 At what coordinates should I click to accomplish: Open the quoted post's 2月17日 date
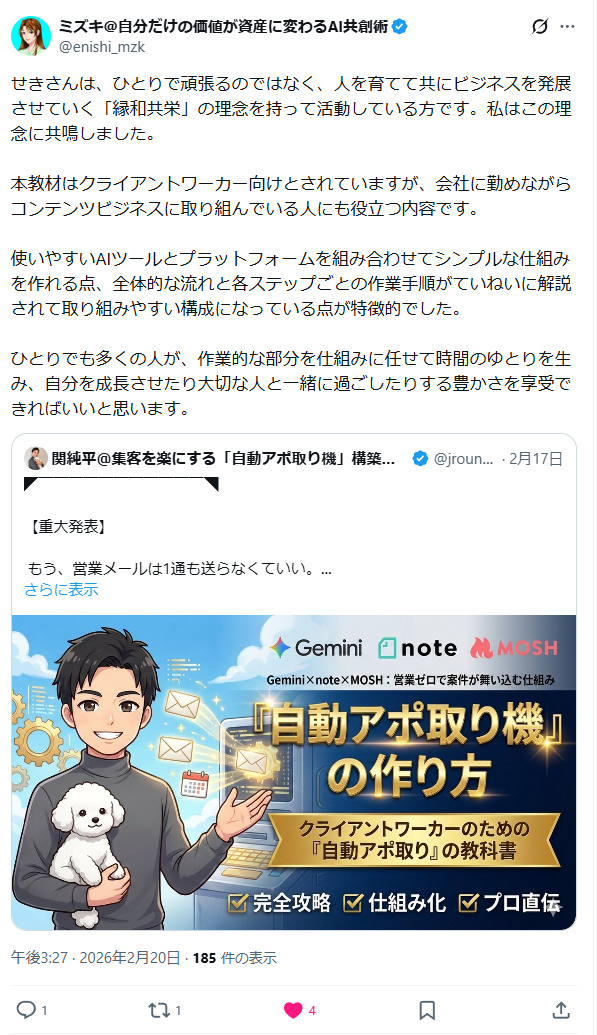(x=536, y=459)
